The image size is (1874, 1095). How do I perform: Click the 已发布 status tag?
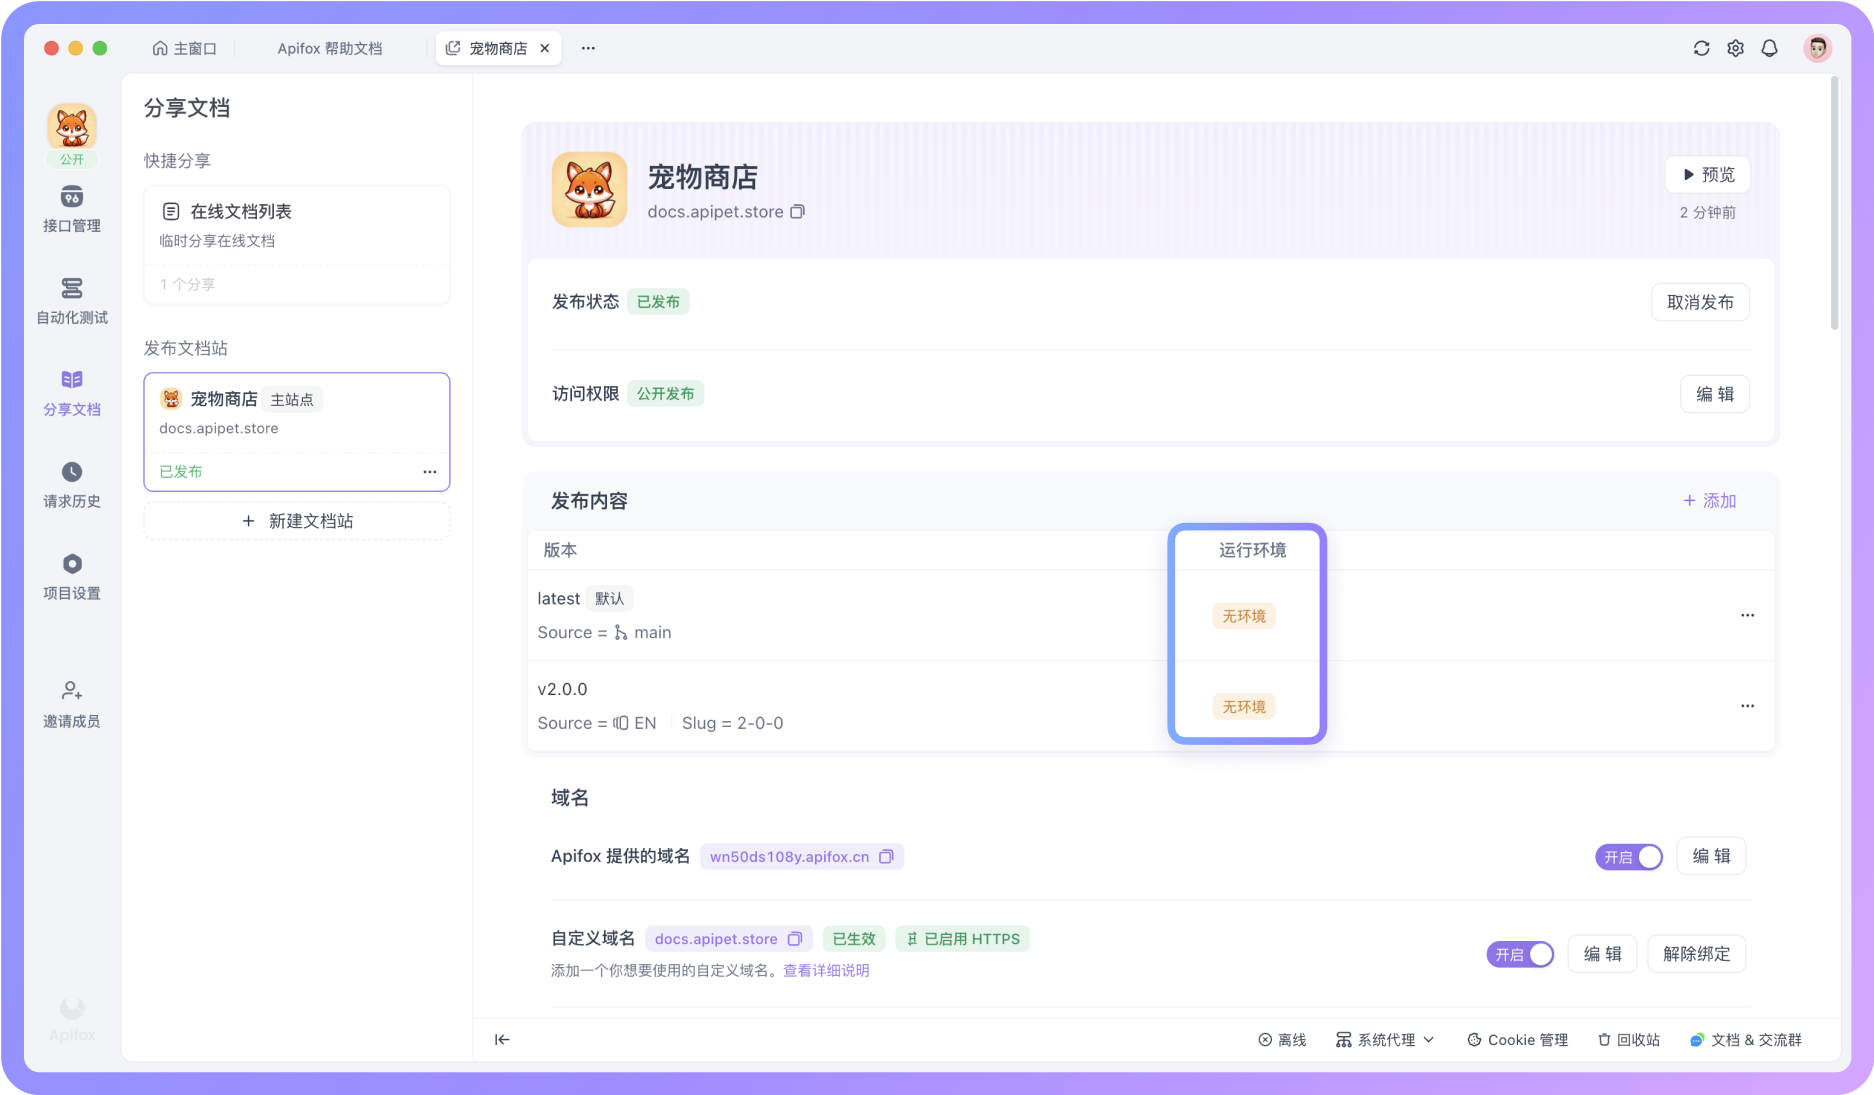658,302
